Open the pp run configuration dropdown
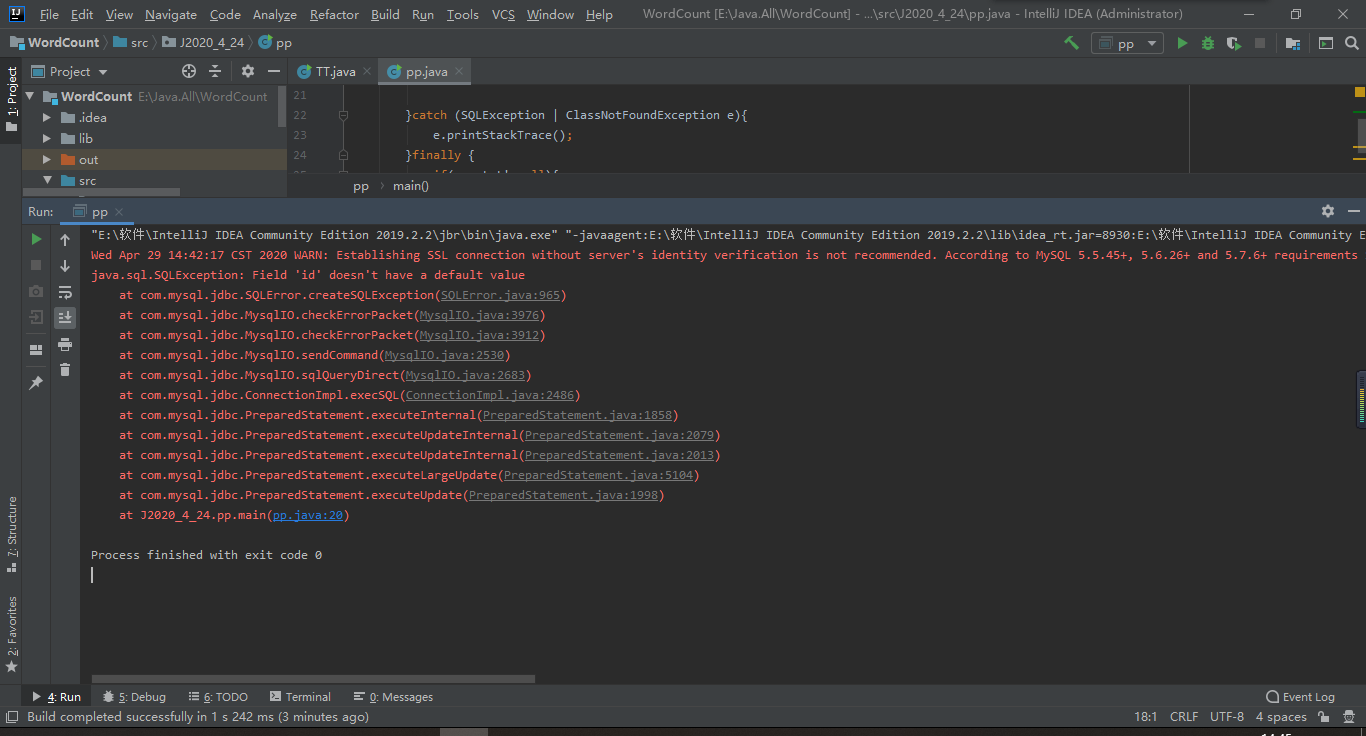 (x=1127, y=43)
